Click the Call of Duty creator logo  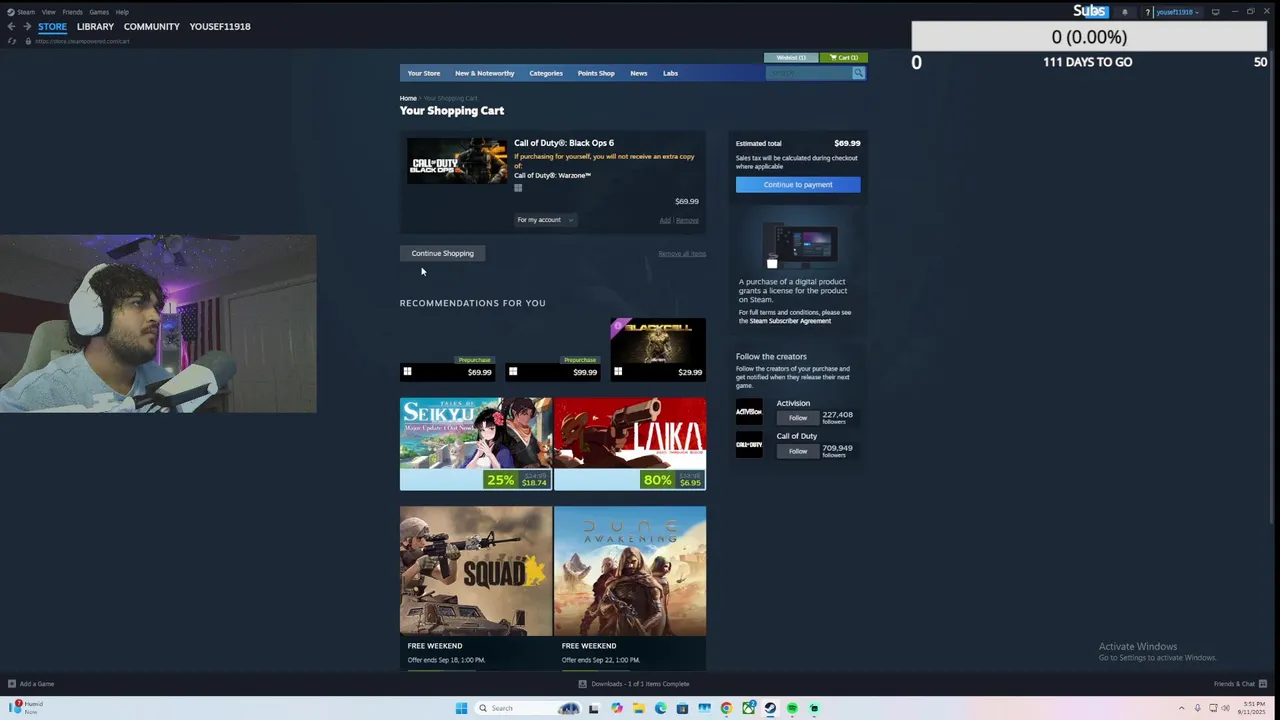(x=749, y=445)
